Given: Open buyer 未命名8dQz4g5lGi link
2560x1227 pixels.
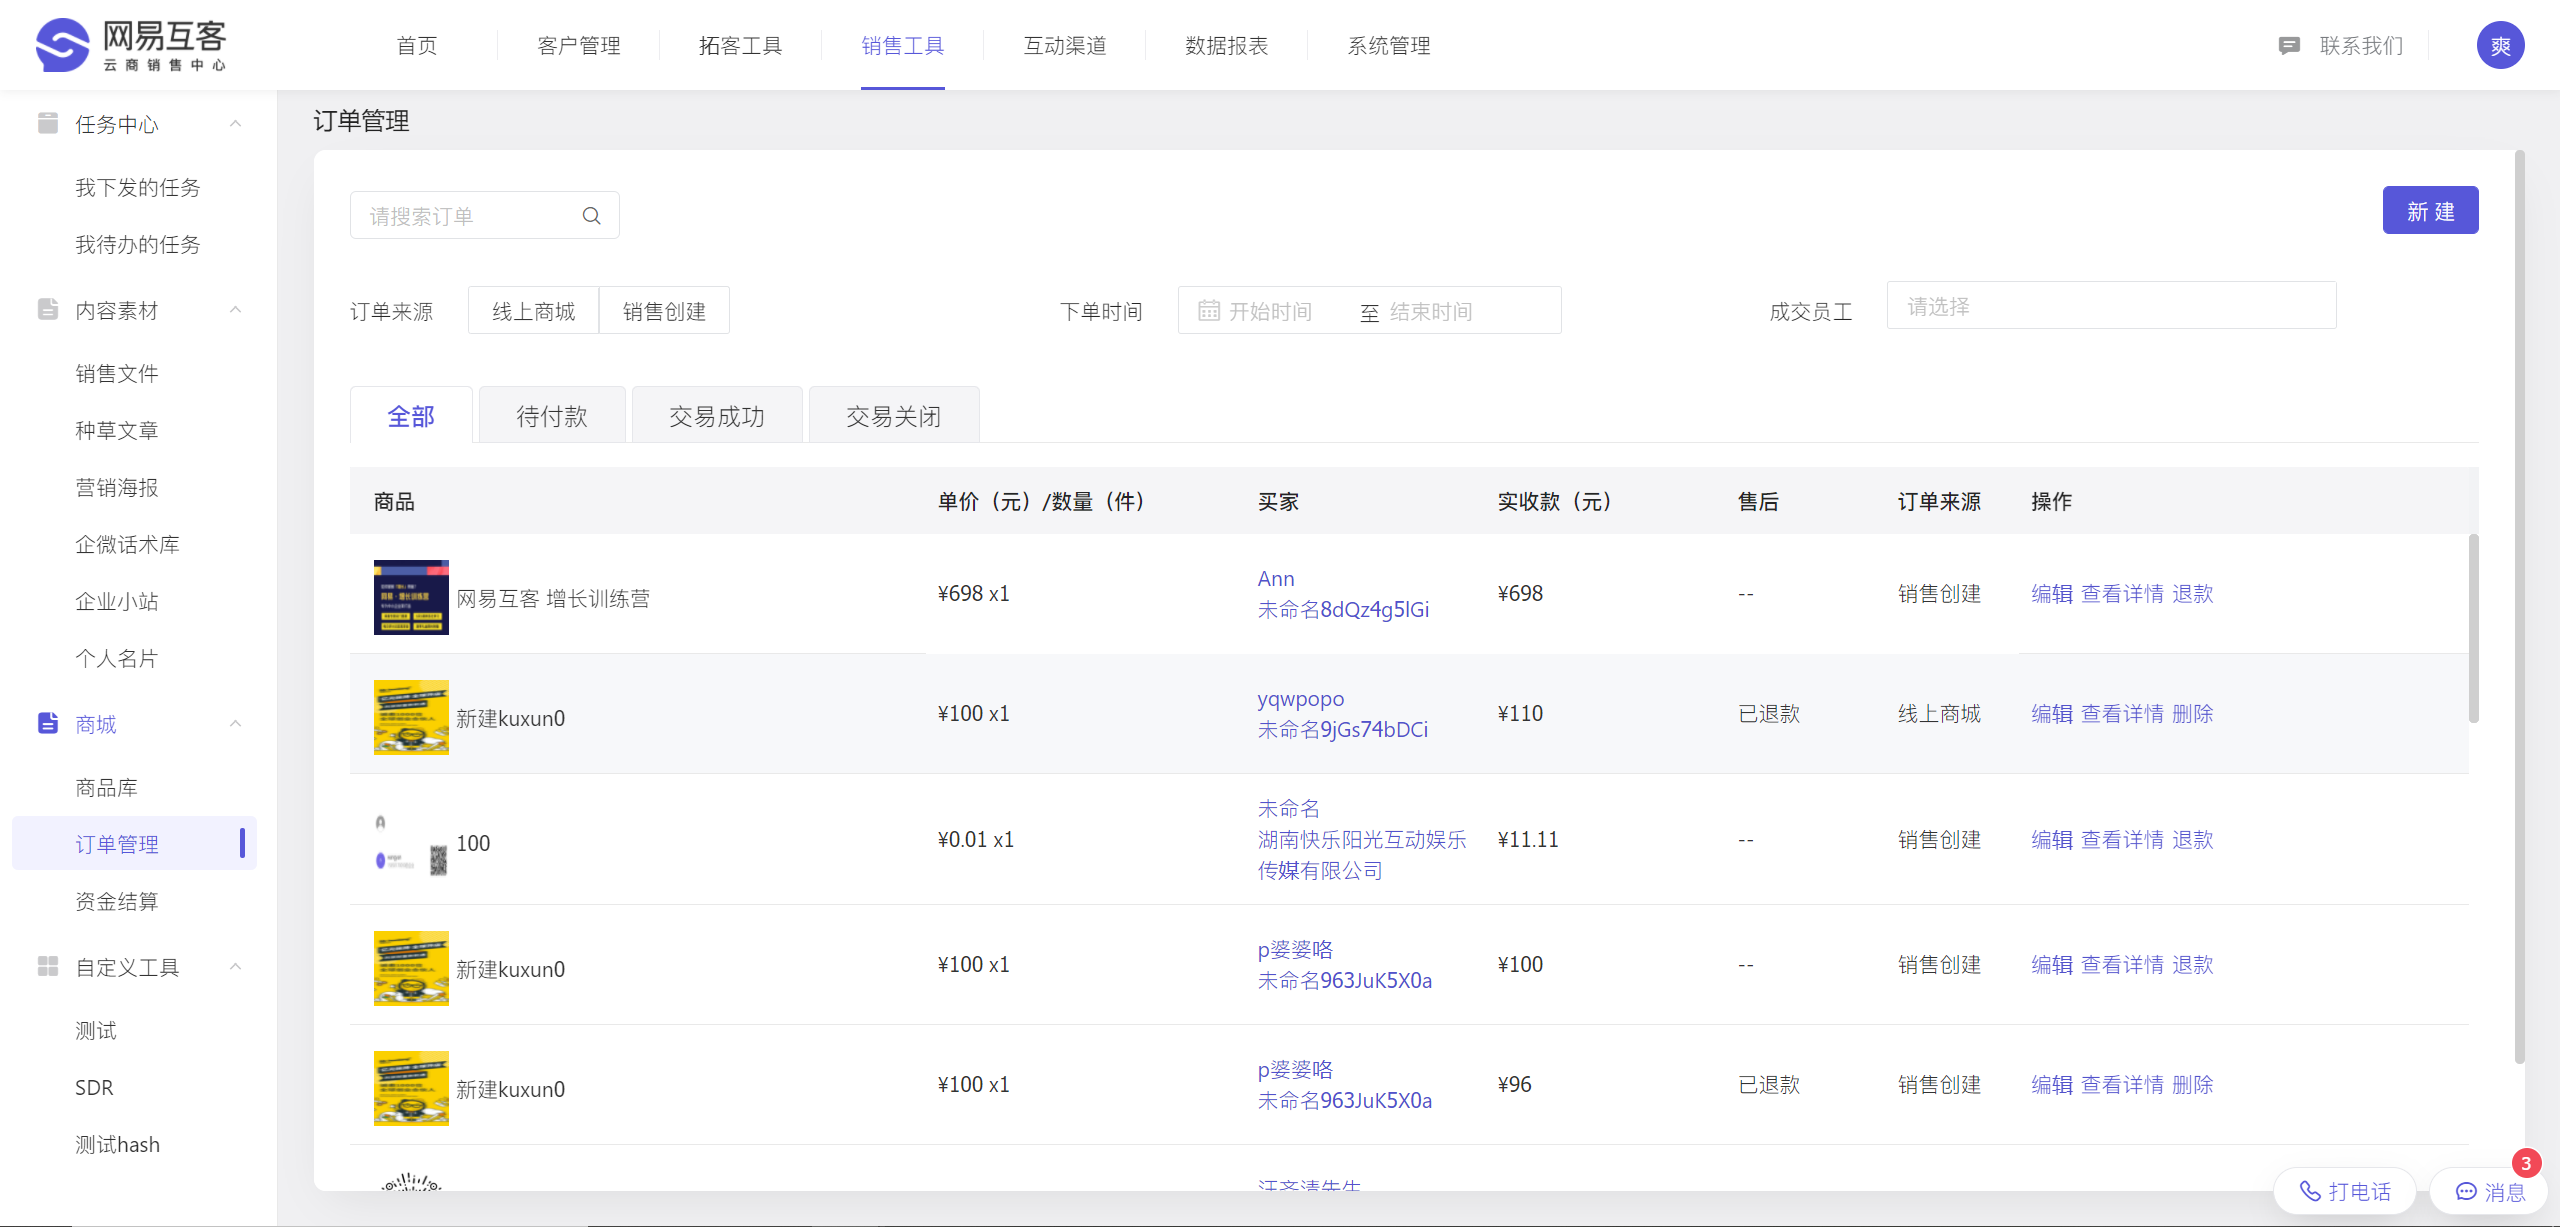Looking at the screenshot, I should [1343, 609].
